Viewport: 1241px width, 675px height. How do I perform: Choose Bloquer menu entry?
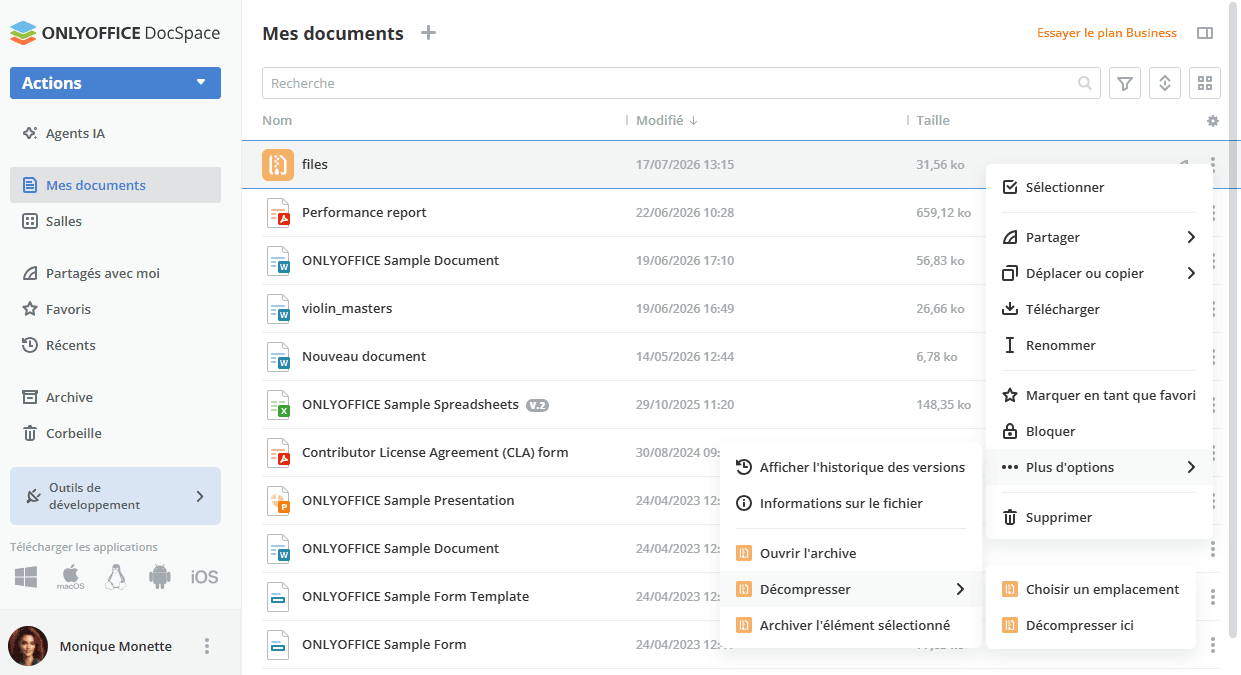coord(1099,431)
